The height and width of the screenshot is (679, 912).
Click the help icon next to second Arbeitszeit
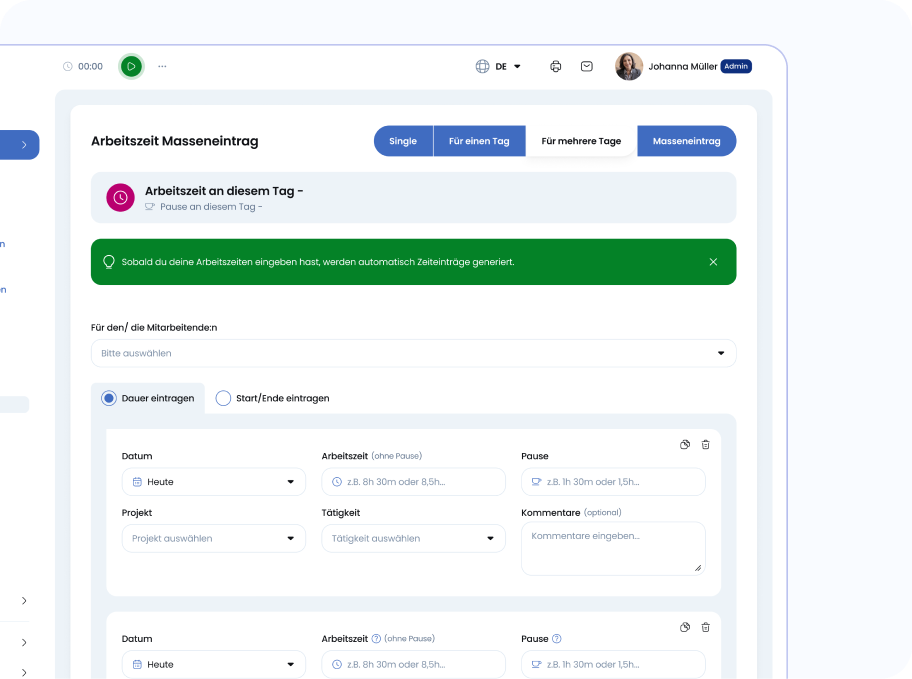pos(376,639)
